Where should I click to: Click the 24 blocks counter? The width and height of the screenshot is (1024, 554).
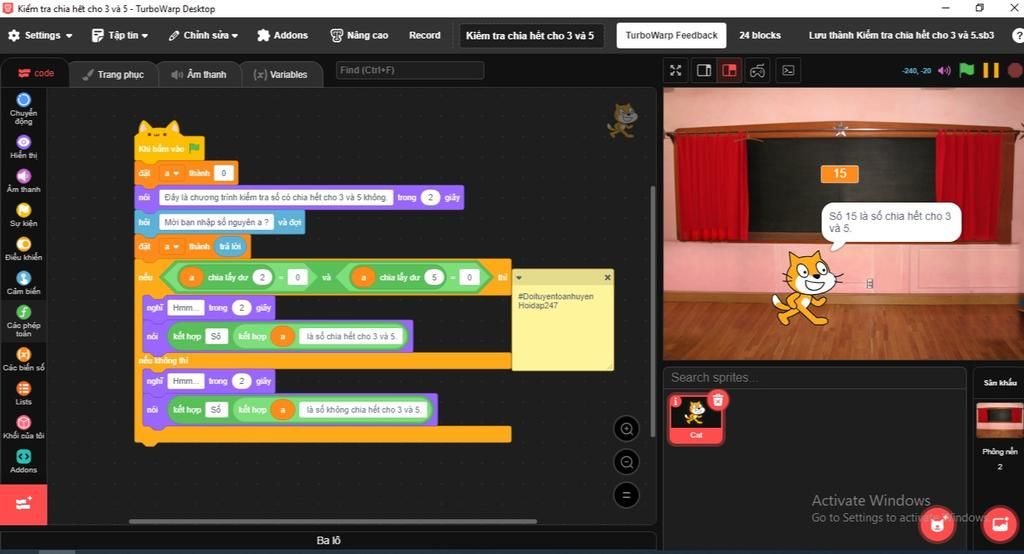(760, 35)
